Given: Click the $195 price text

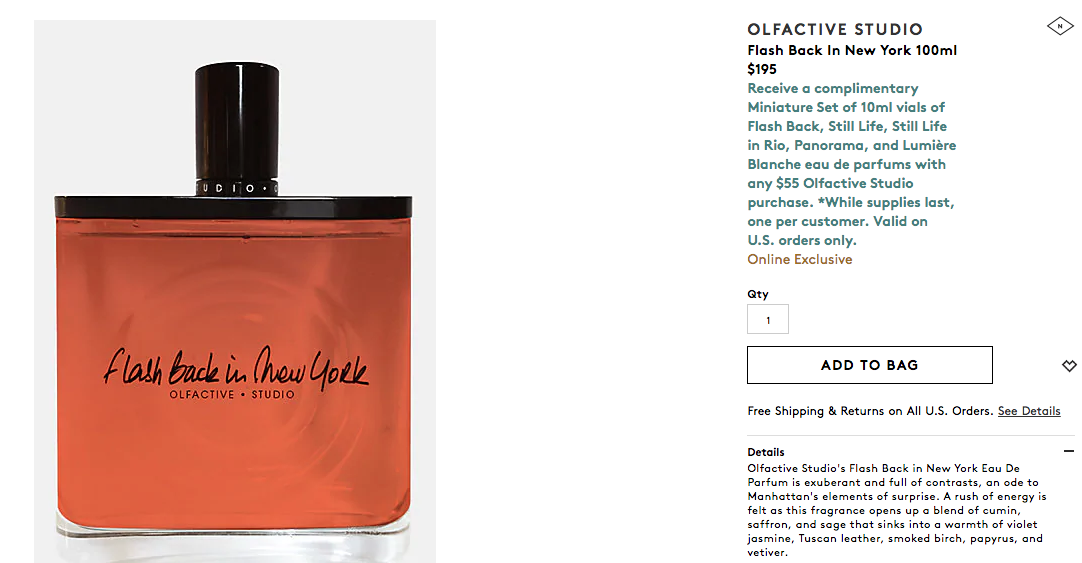Looking at the screenshot, I should click(762, 69).
